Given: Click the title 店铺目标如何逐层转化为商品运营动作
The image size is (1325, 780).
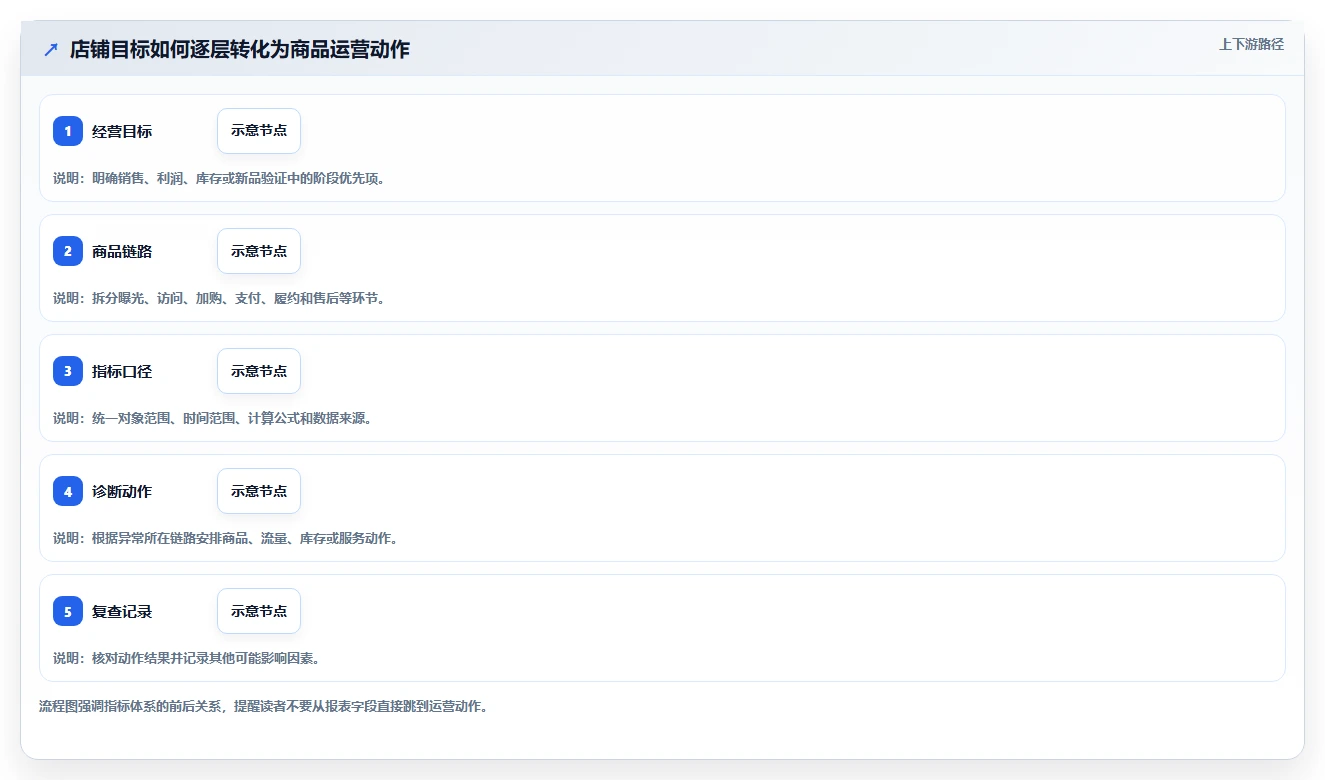Looking at the screenshot, I should click(240, 50).
